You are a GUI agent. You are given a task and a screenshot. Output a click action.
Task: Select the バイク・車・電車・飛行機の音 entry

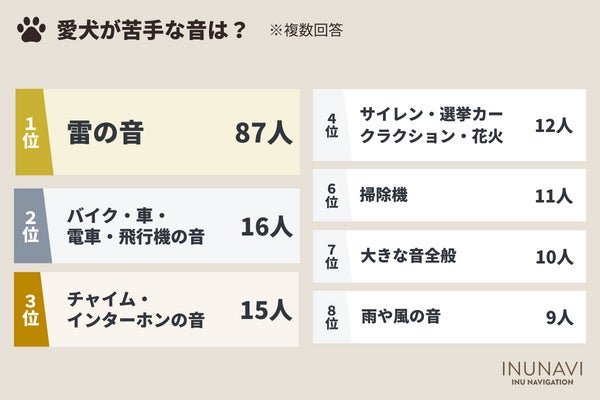pyautogui.click(x=132, y=226)
